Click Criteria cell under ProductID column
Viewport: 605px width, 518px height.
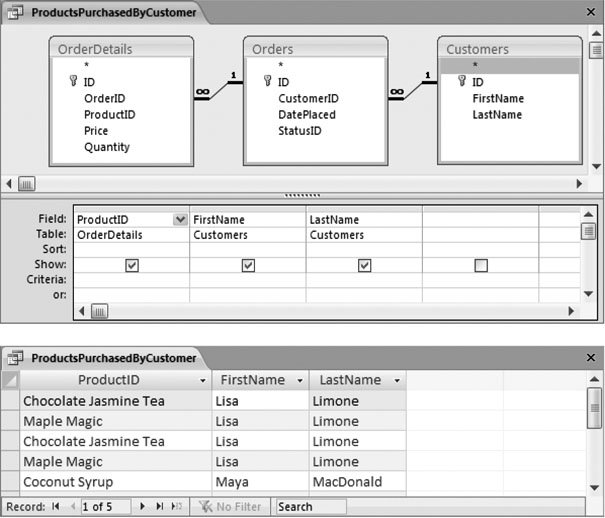click(132, 280)
